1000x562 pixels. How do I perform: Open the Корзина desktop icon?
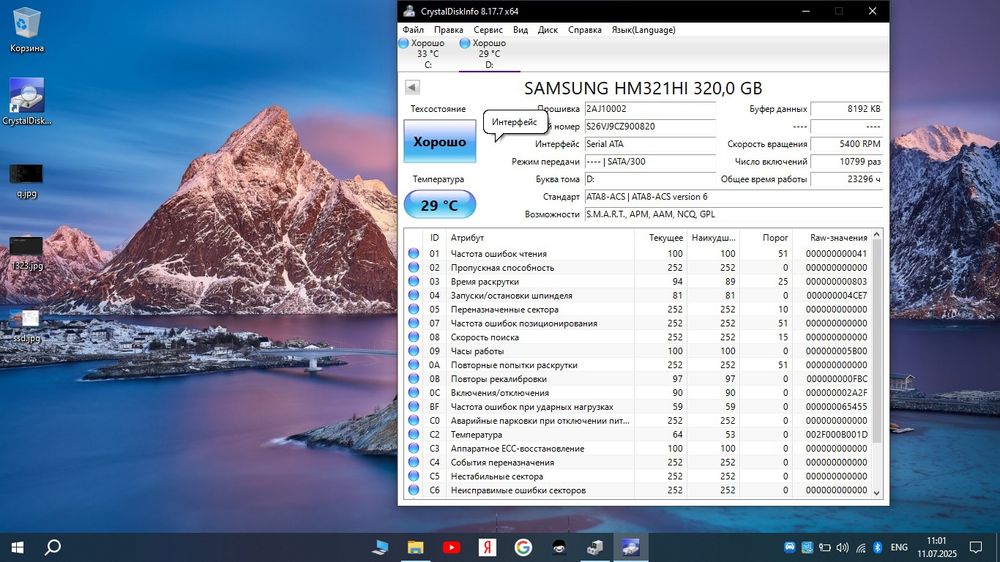[x=27, y=29]
